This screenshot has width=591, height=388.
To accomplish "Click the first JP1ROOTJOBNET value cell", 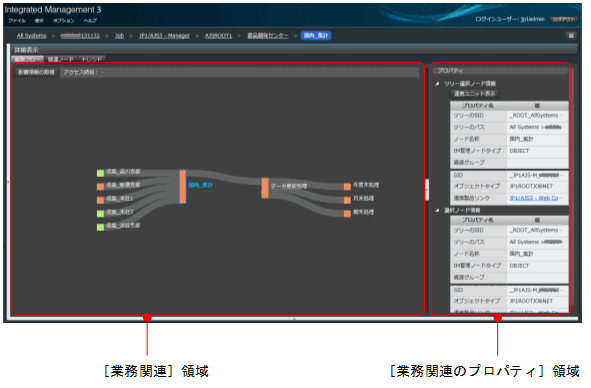I will point(537,186).
